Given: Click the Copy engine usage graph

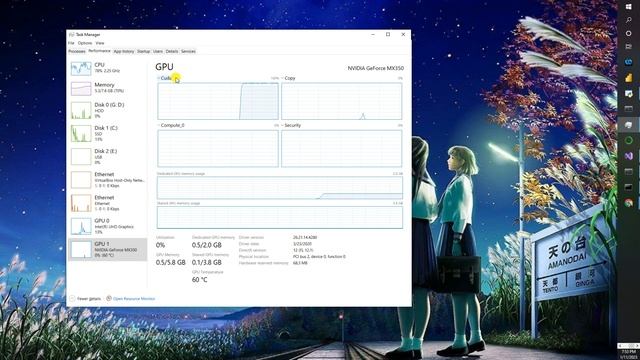Looking at the screenshot, I should pos(342,101).
